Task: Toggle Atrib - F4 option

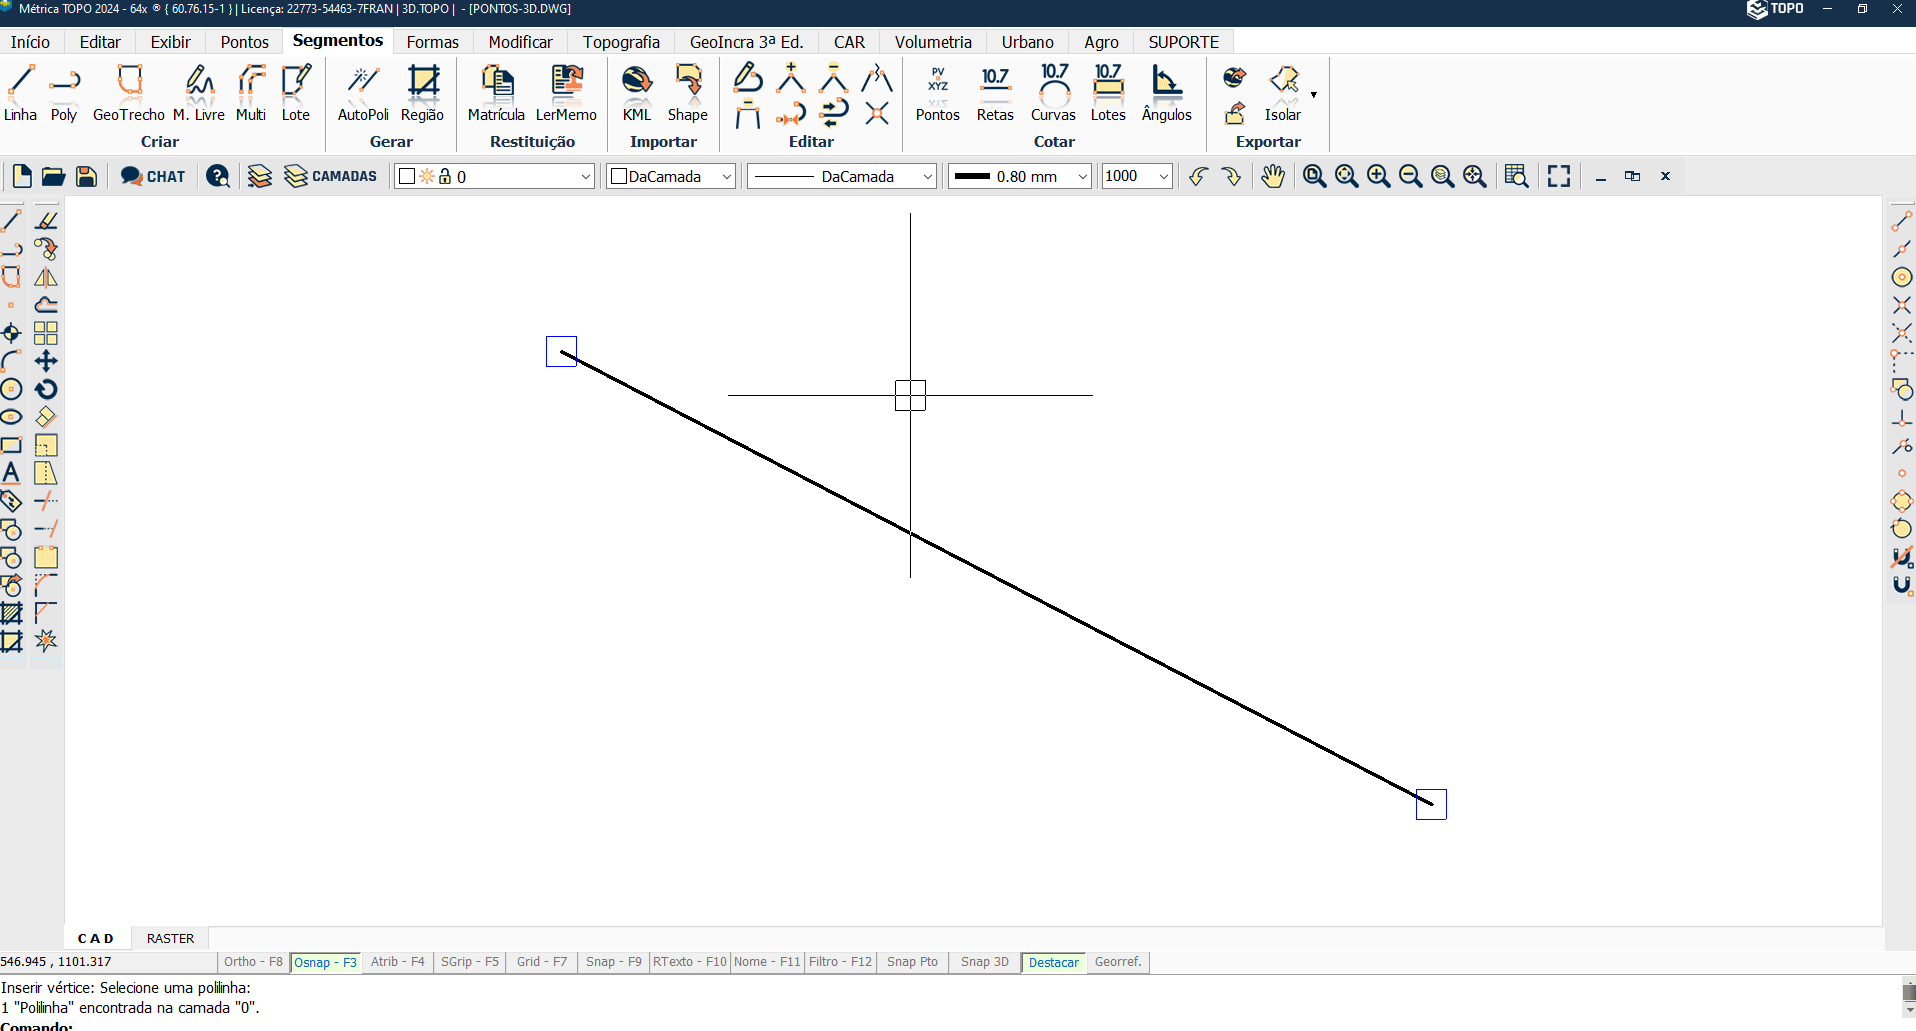Action: [397, 962]
